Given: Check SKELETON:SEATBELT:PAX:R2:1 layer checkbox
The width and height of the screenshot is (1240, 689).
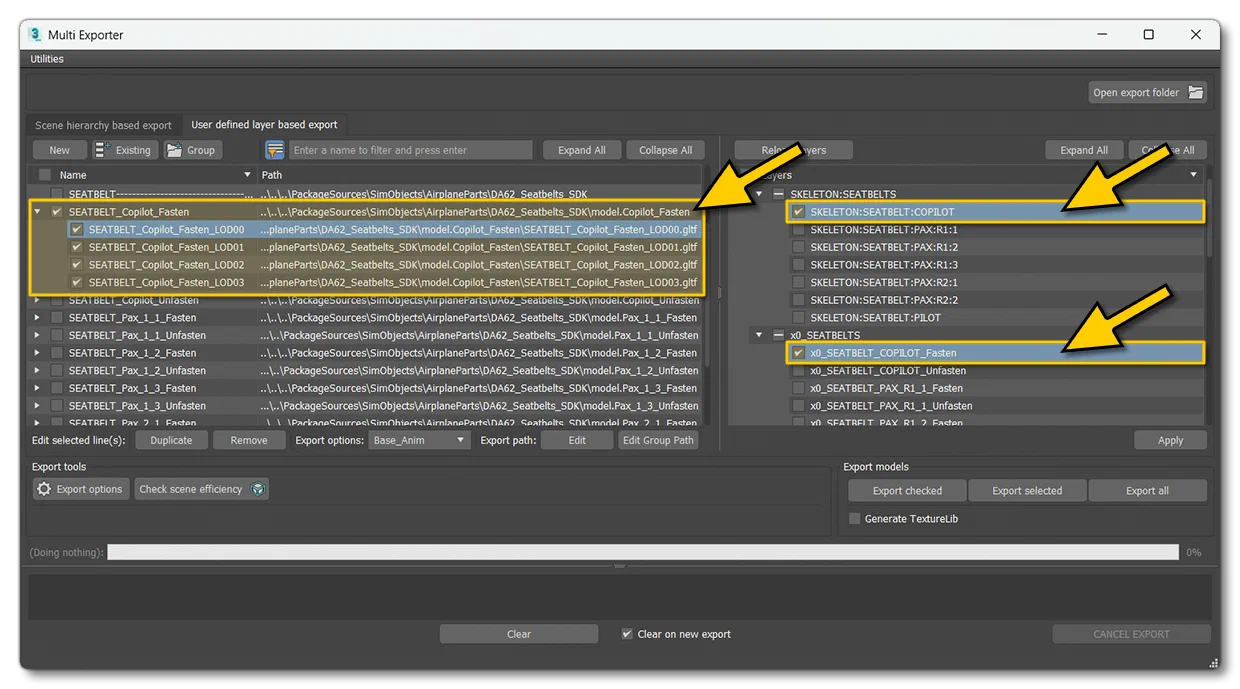Looking at the screenshot, I should click(798, 282).
